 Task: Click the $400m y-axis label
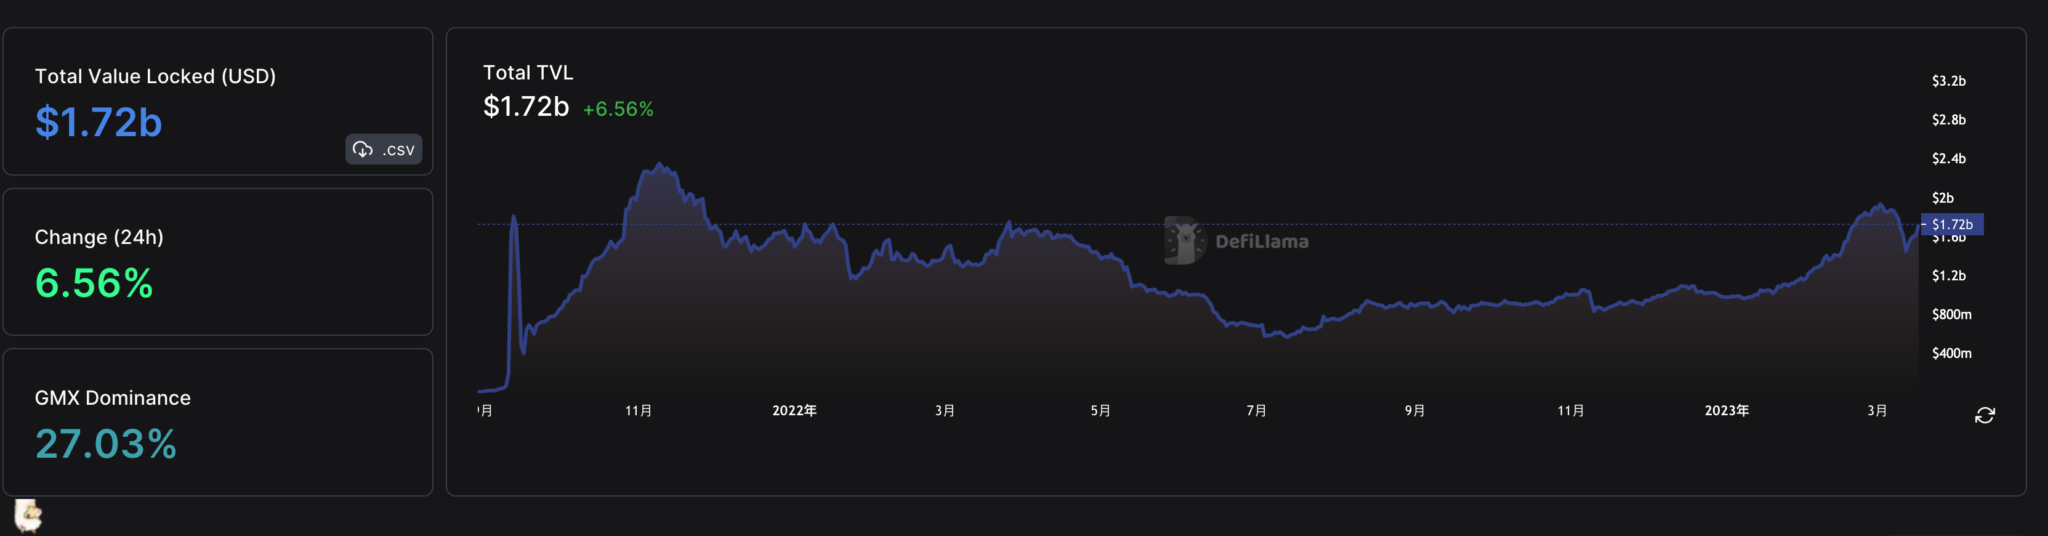pos(1951,353)
